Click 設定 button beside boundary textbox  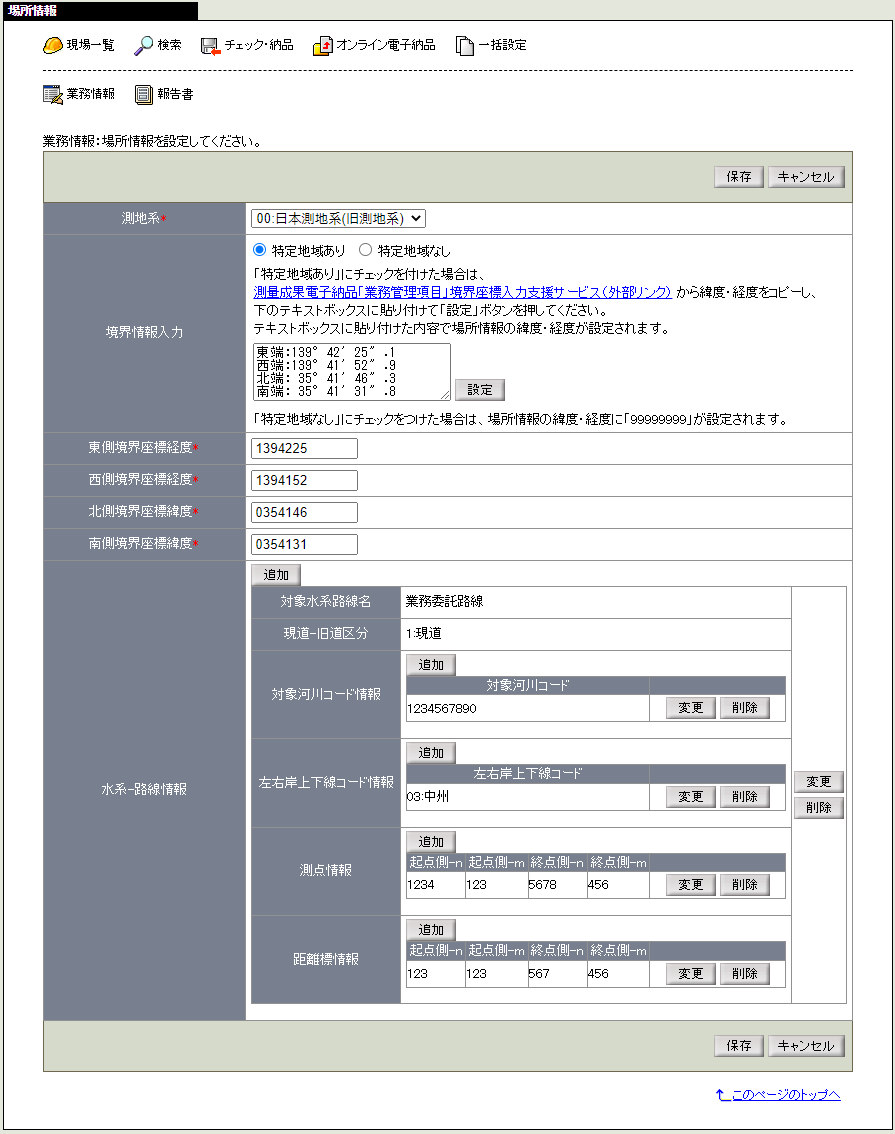pos(479,390)
